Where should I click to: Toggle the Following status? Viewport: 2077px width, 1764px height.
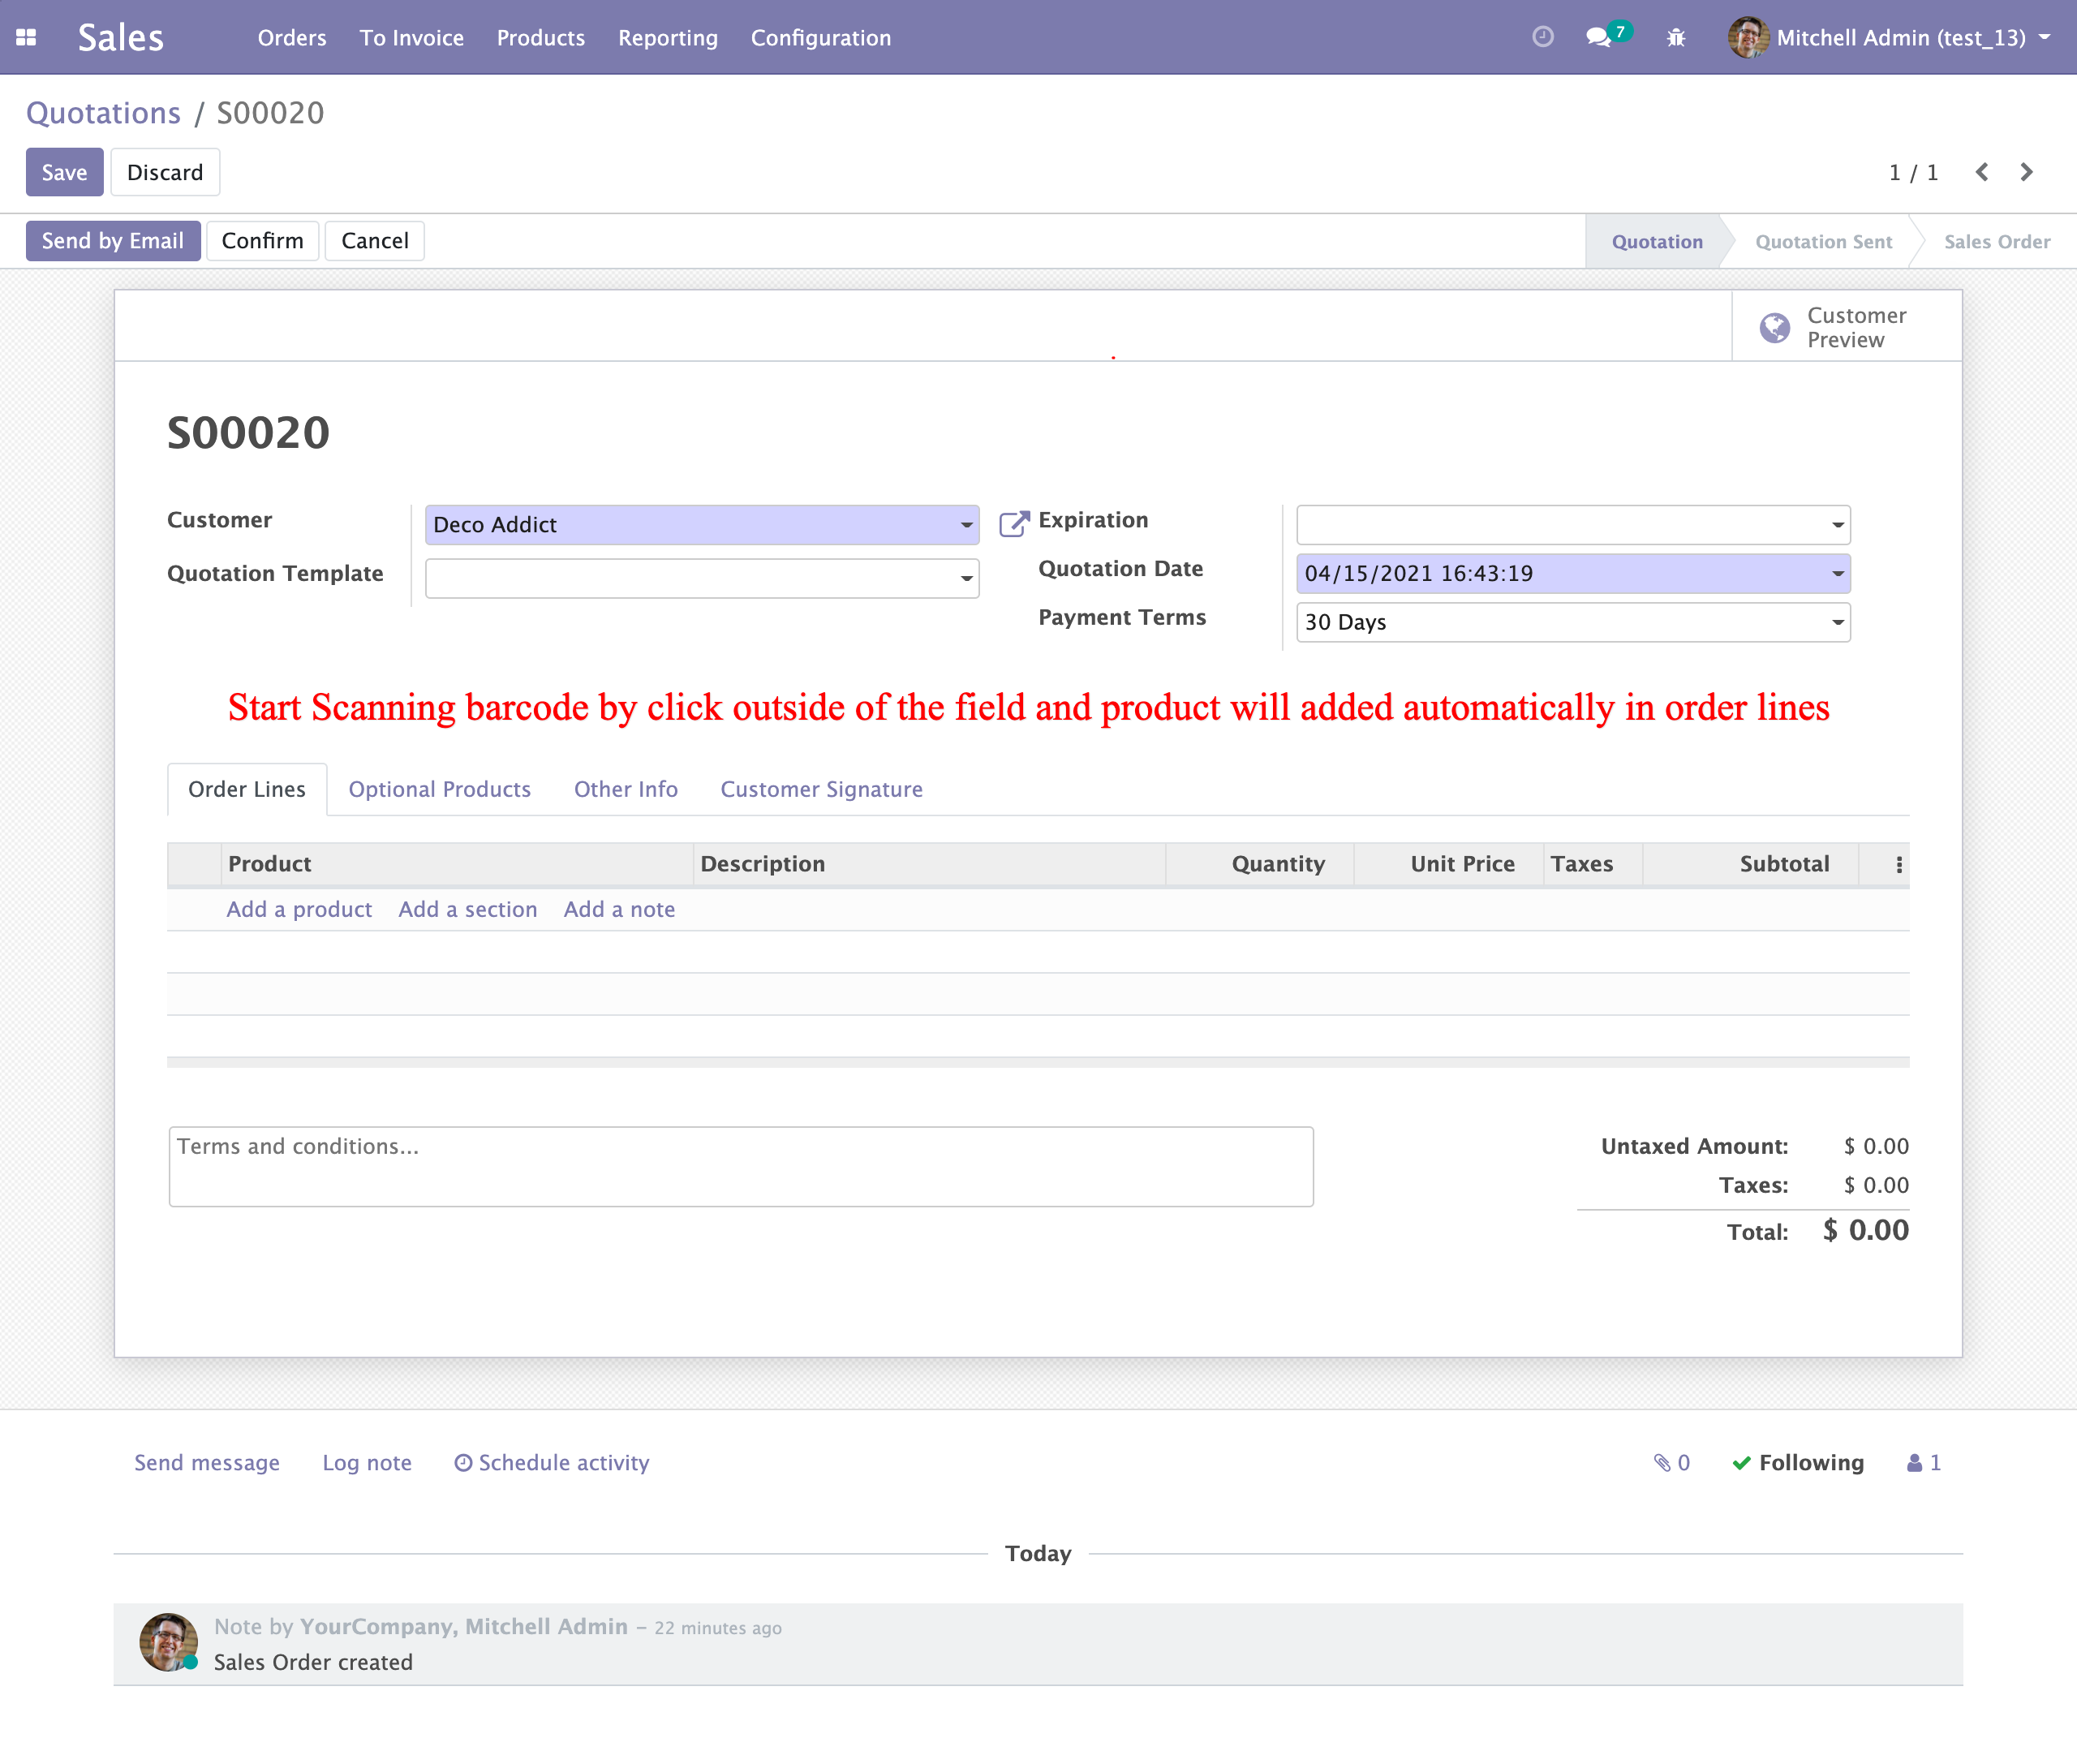click(1798, 1463)
